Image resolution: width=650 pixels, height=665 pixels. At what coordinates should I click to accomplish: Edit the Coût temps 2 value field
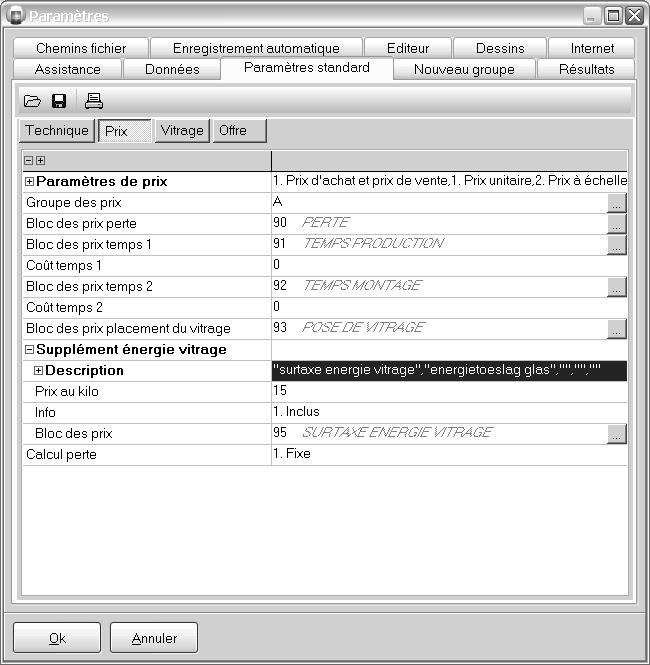pos(449,307)
